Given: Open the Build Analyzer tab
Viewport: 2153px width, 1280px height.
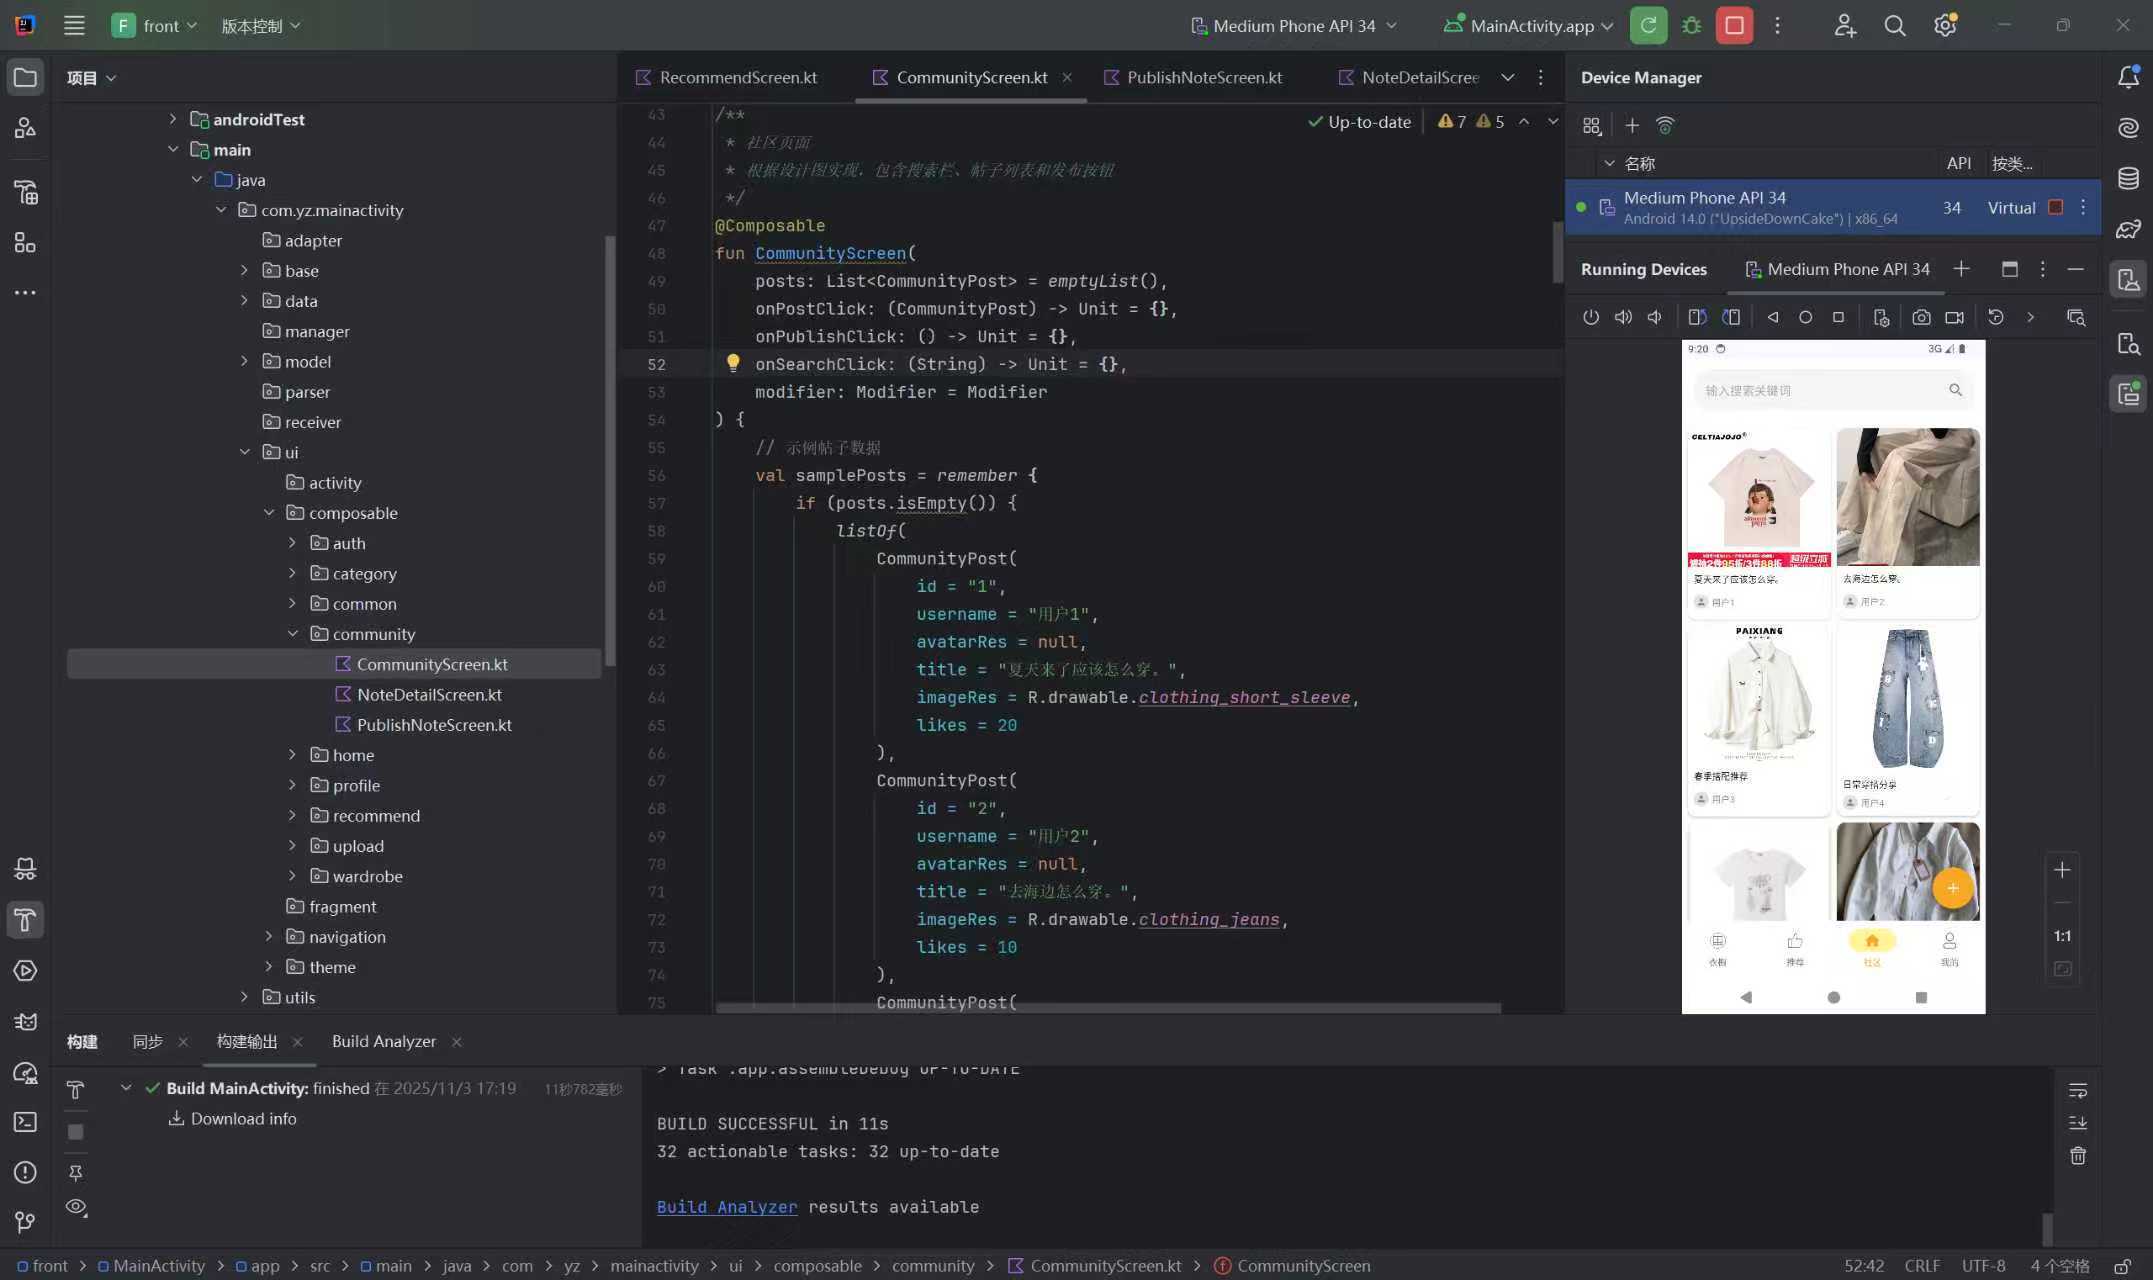Looking at the screenshot, I should (383, 1041).
